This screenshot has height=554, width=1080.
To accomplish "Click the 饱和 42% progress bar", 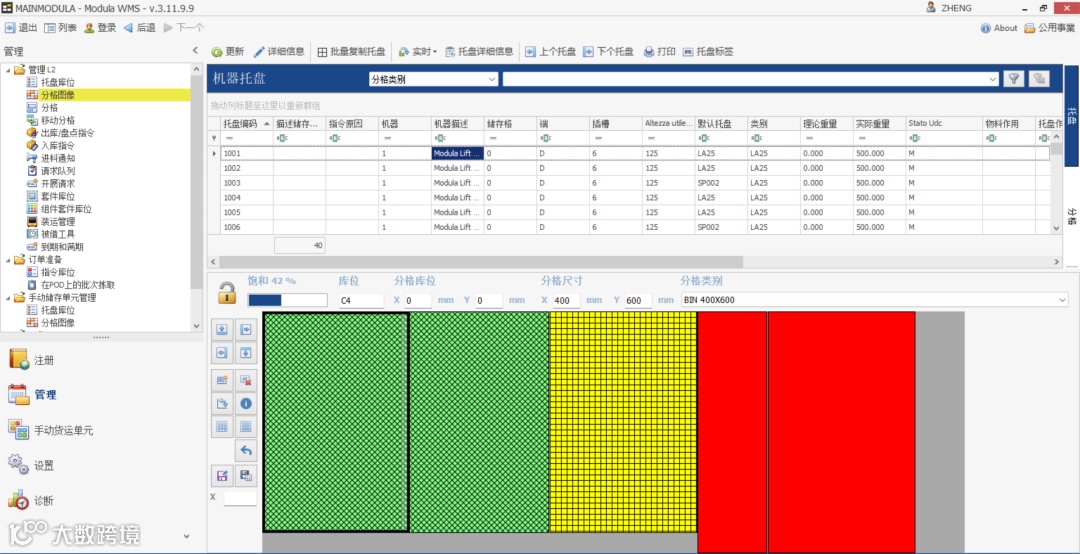I will [x=287, y=300].
